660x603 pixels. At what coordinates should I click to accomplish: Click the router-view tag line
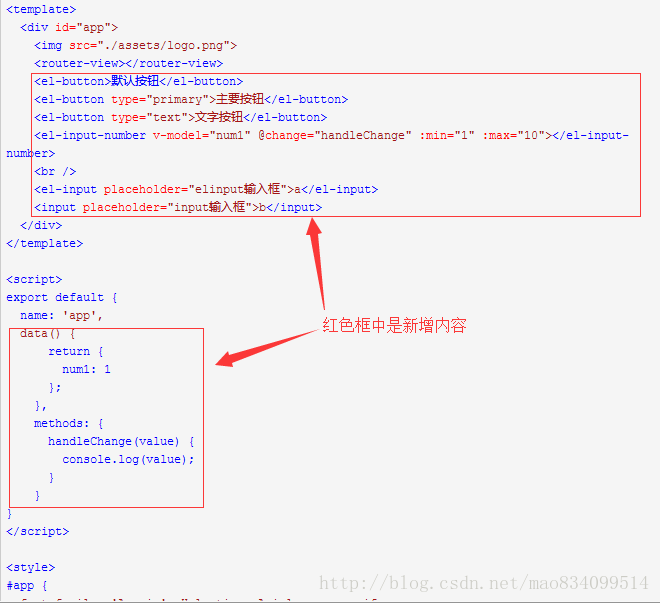(x=128, y=64)
